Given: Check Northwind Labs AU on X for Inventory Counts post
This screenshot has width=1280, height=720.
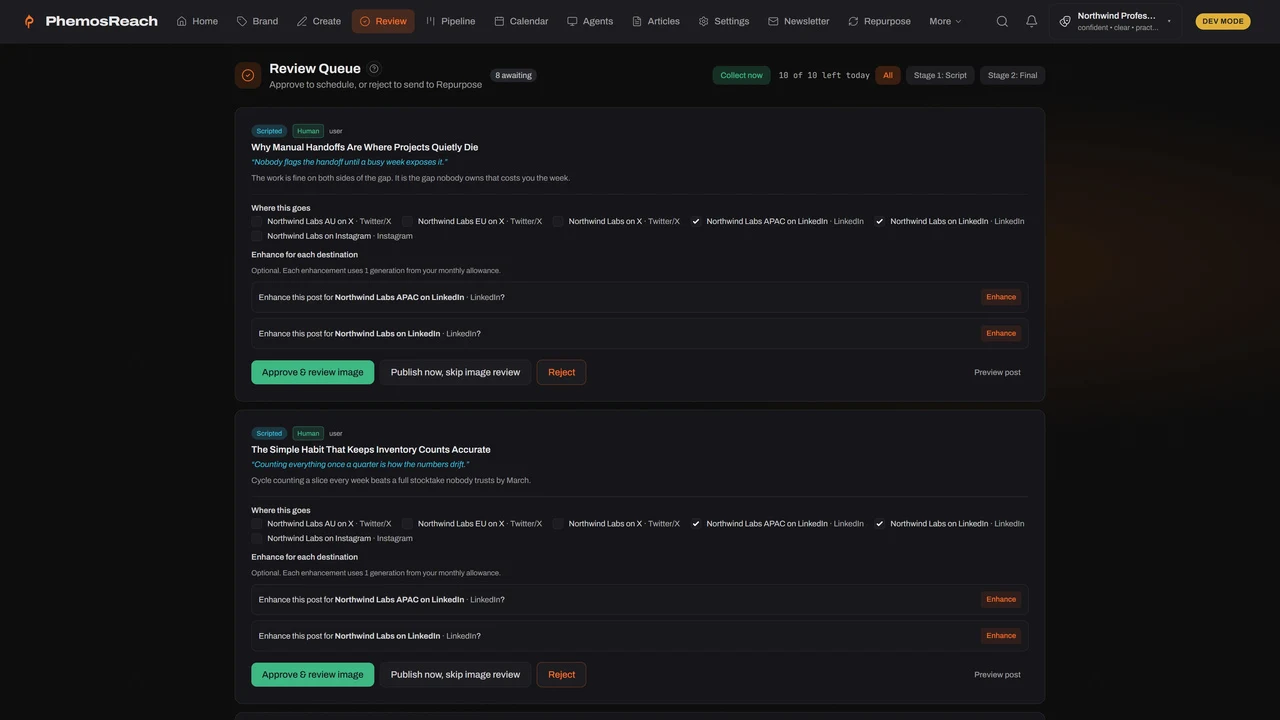Looking at the screenshot, I should 257,524.
